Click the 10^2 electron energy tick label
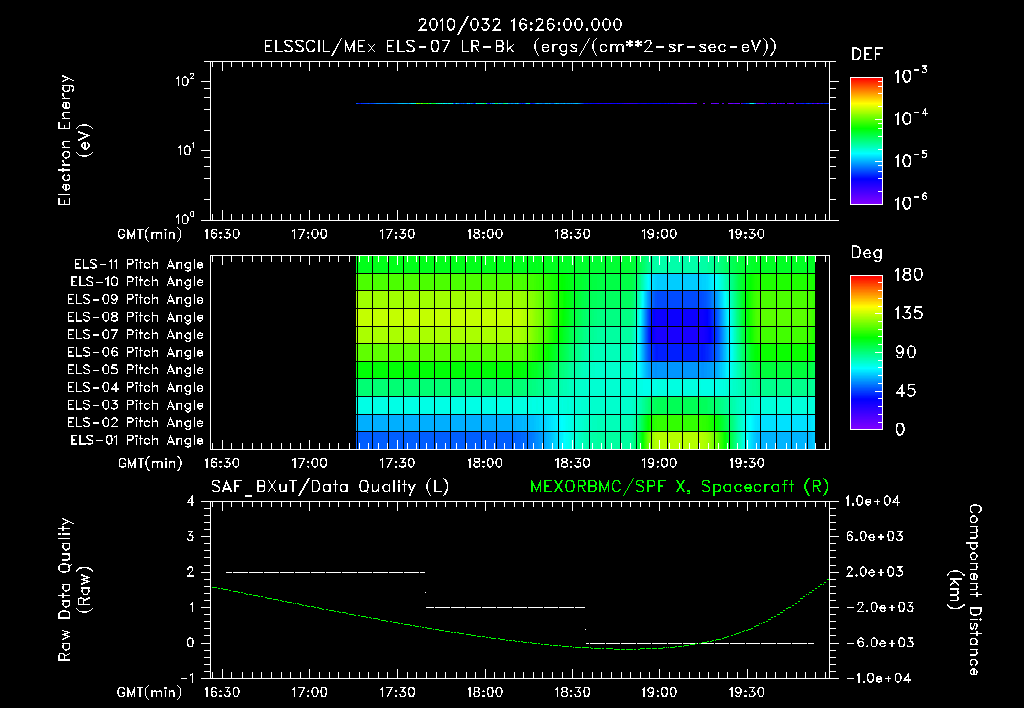This screenshot has height=708, width=1024. tap(185, 81)
